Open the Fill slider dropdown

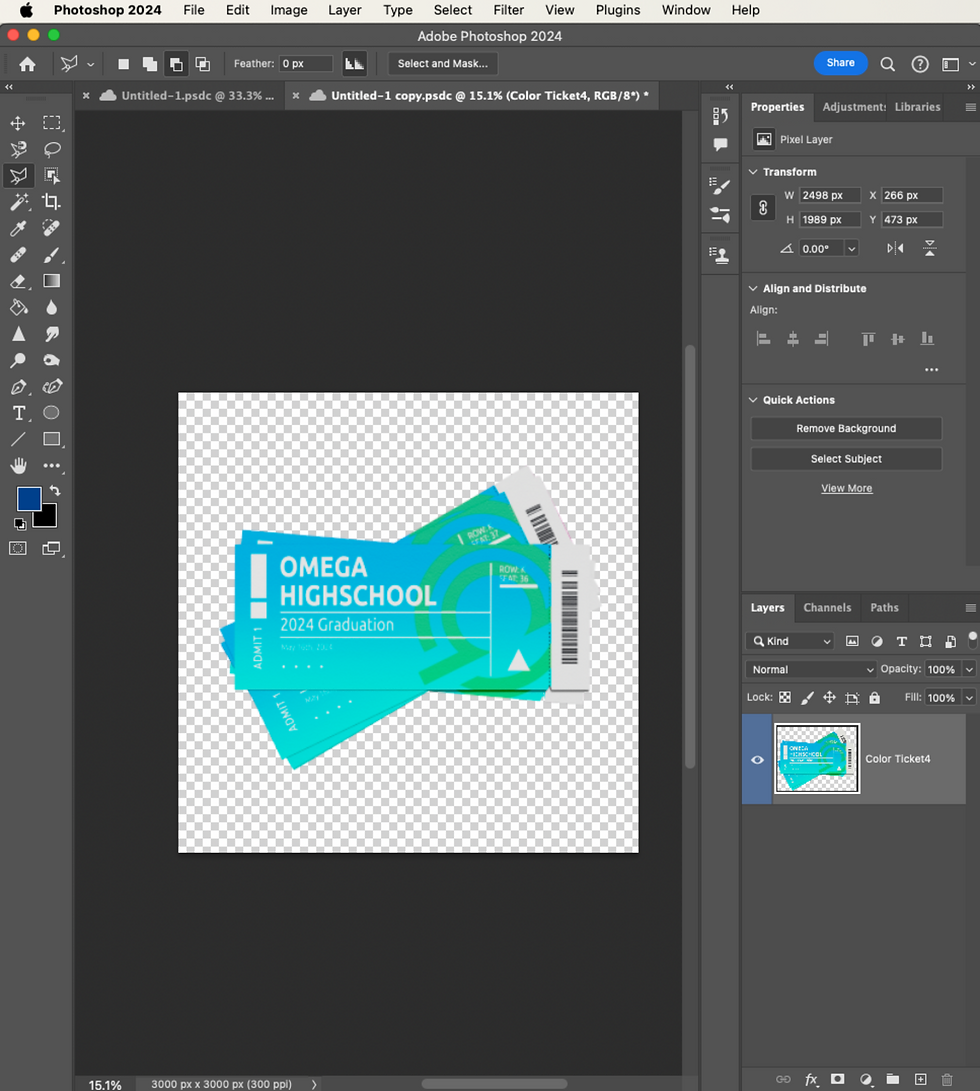click(x=969, y=697)
